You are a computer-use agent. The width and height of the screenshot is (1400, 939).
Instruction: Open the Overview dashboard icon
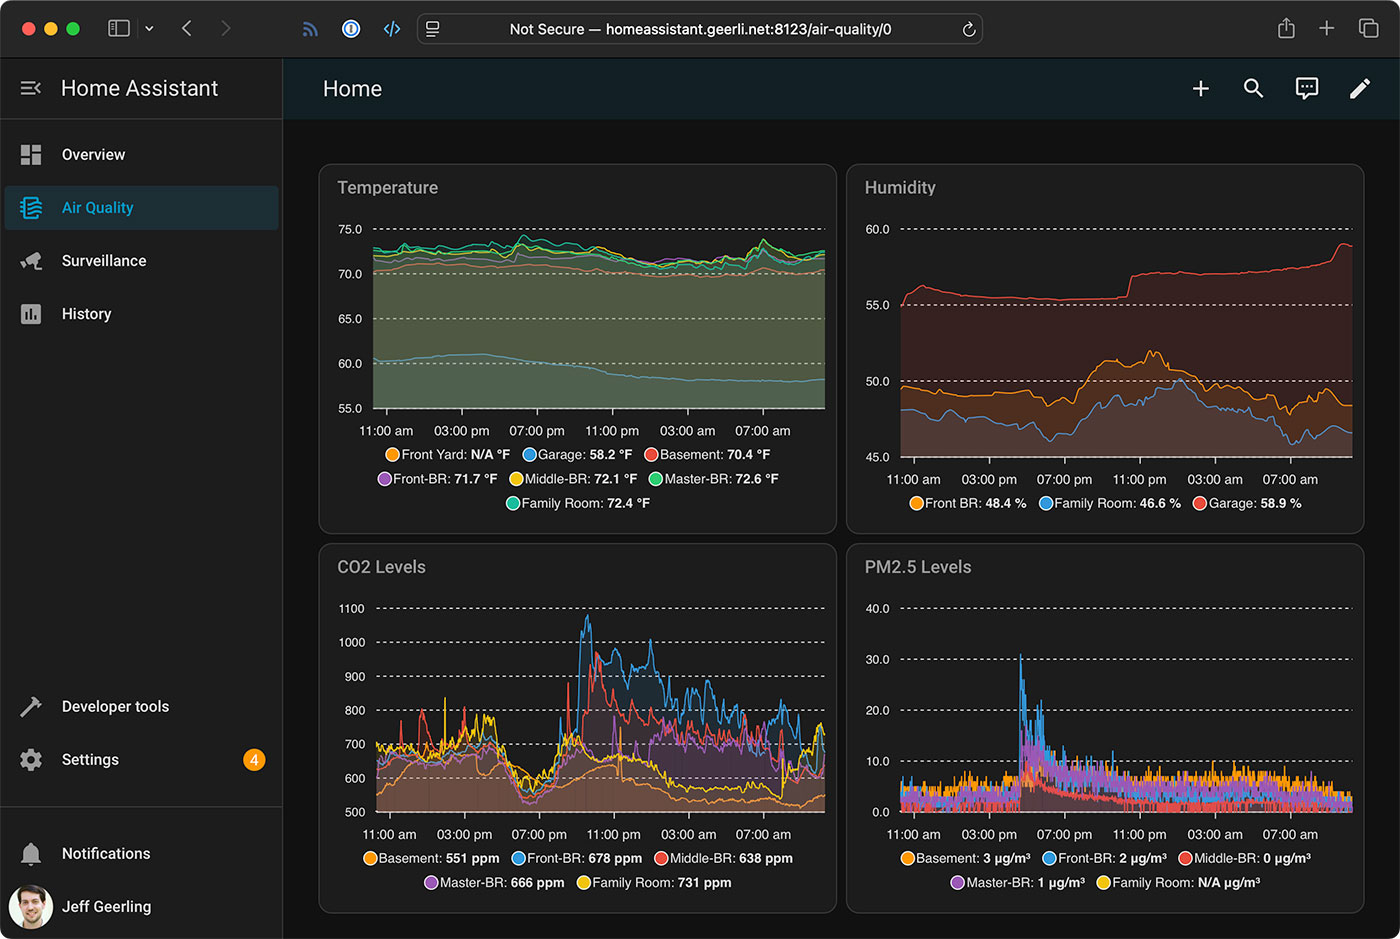click(31, 155)
